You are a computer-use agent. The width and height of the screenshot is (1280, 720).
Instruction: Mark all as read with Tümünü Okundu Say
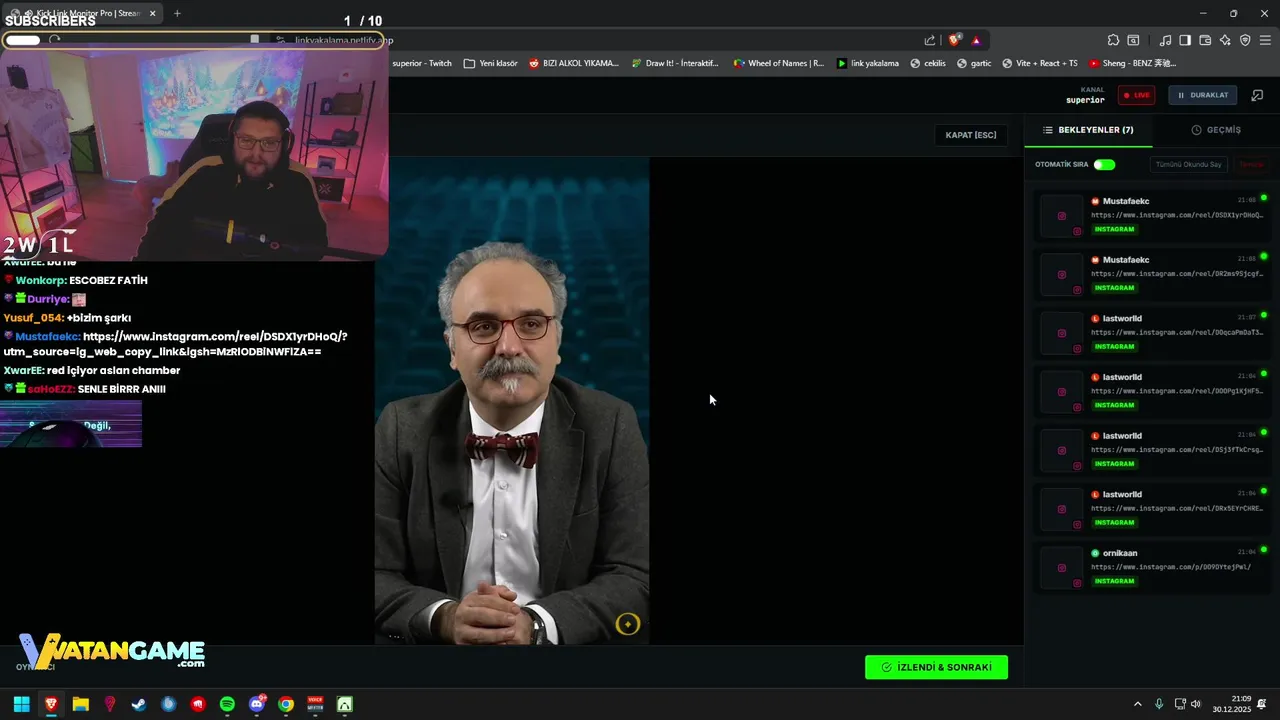(1188, 164)
